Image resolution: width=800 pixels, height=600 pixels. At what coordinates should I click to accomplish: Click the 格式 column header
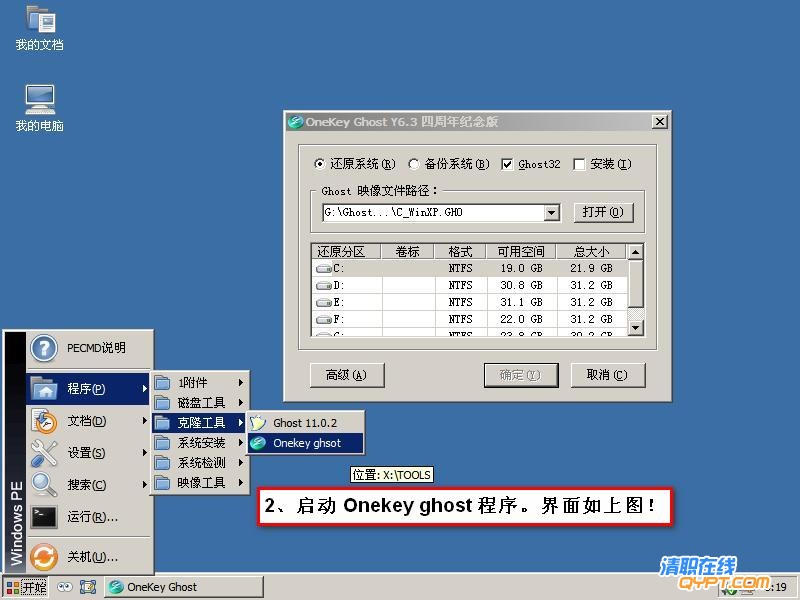460,252
